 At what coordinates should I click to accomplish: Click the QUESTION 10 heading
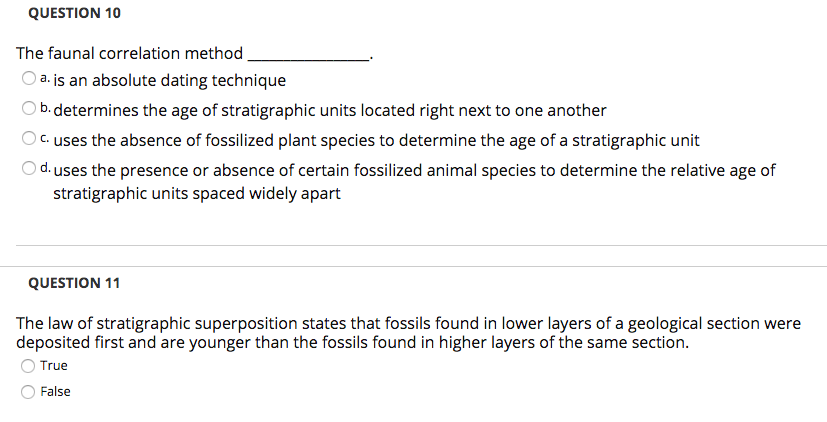tap(74, 13)
